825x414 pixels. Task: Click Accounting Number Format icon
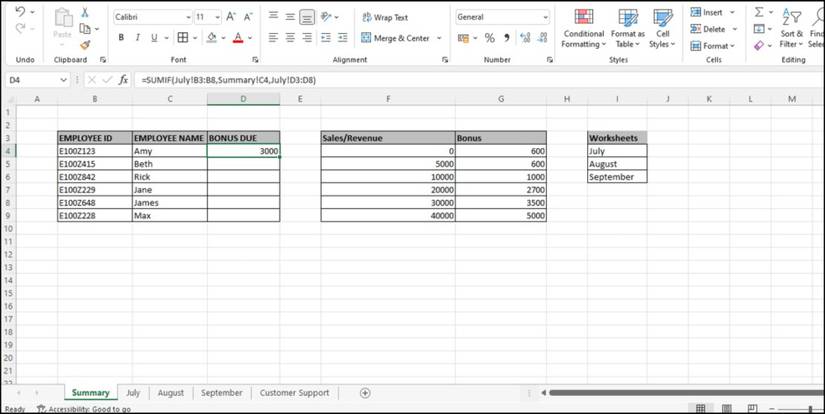463,38
